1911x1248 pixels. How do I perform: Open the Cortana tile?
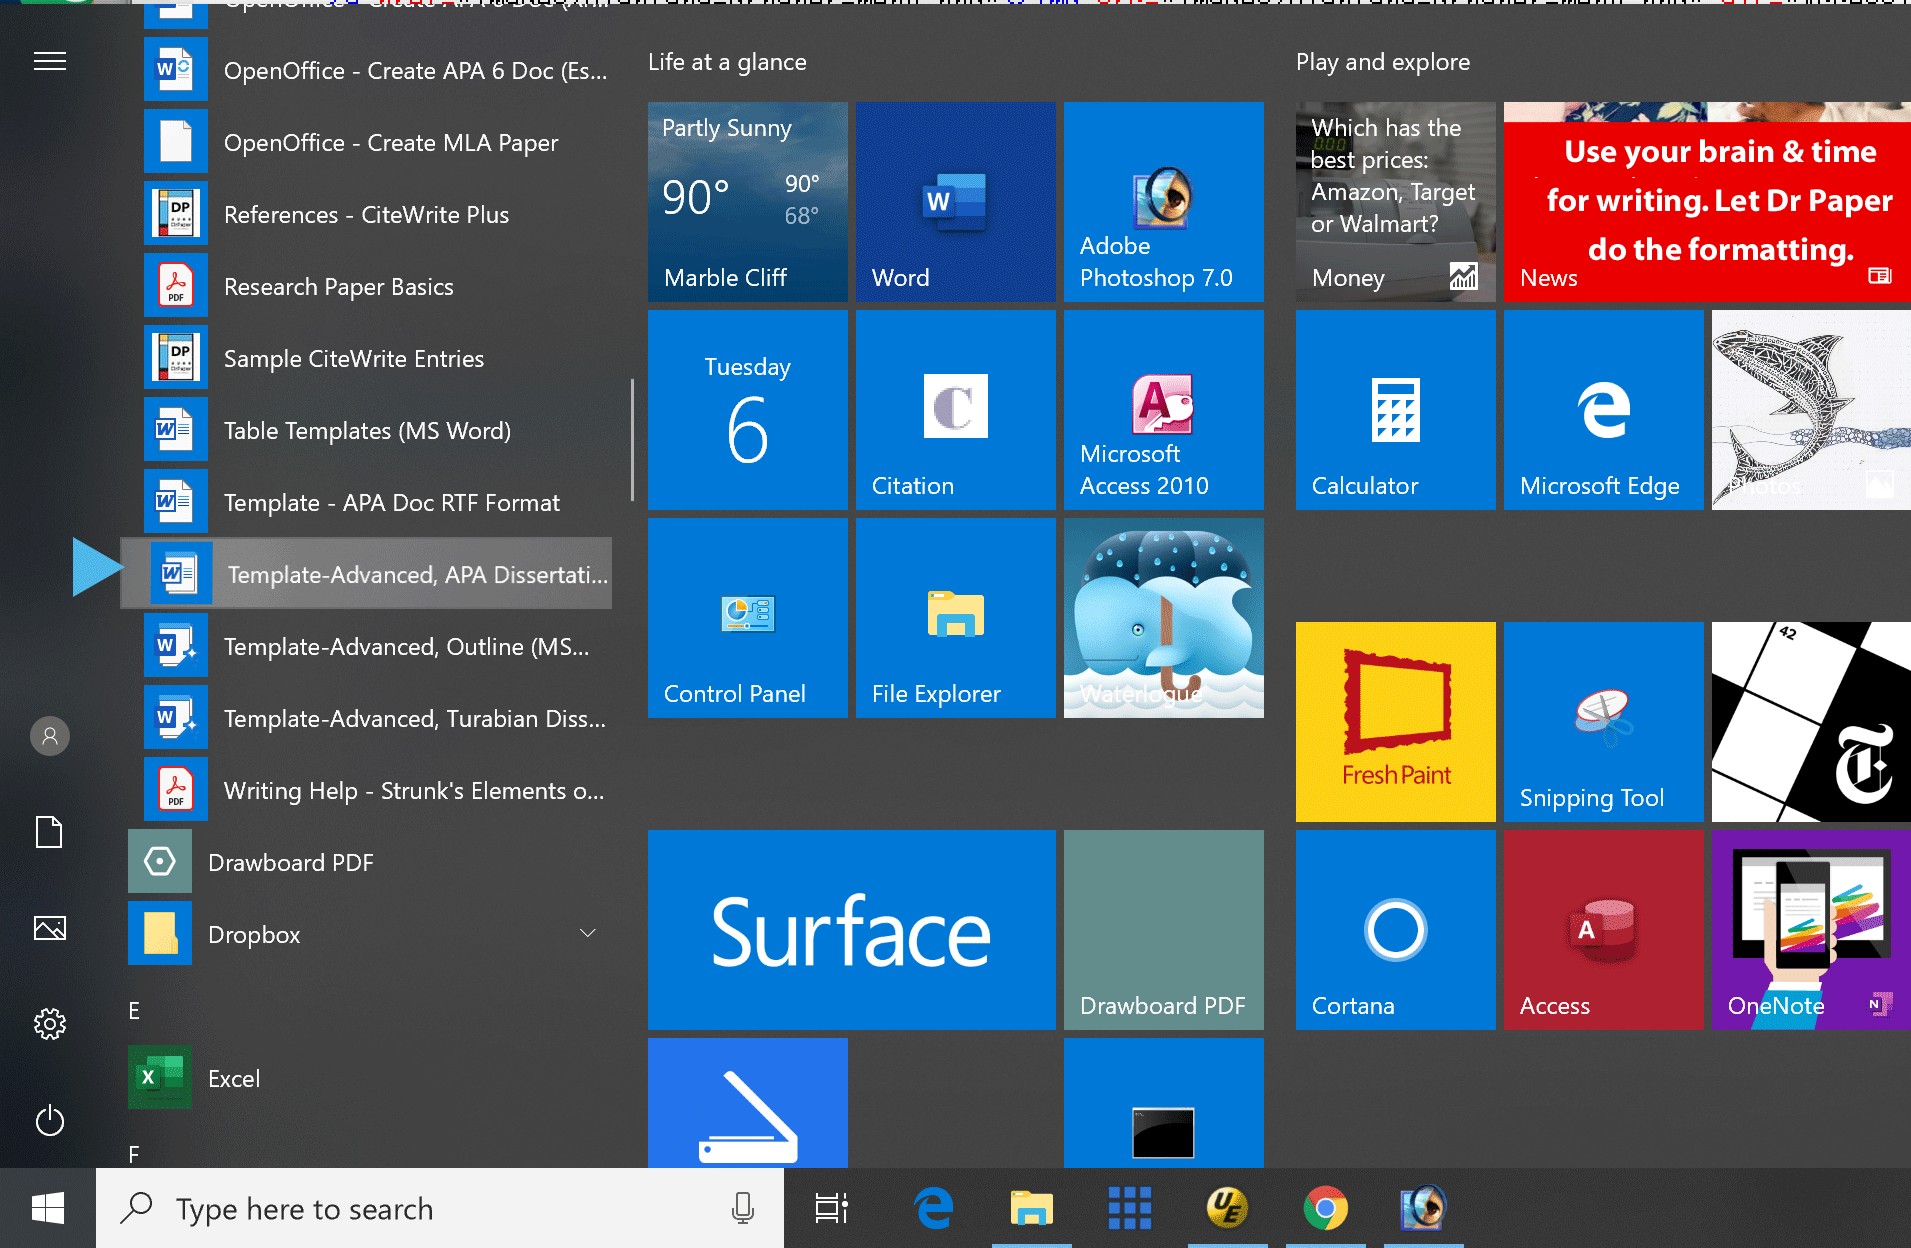point(1395,930)
